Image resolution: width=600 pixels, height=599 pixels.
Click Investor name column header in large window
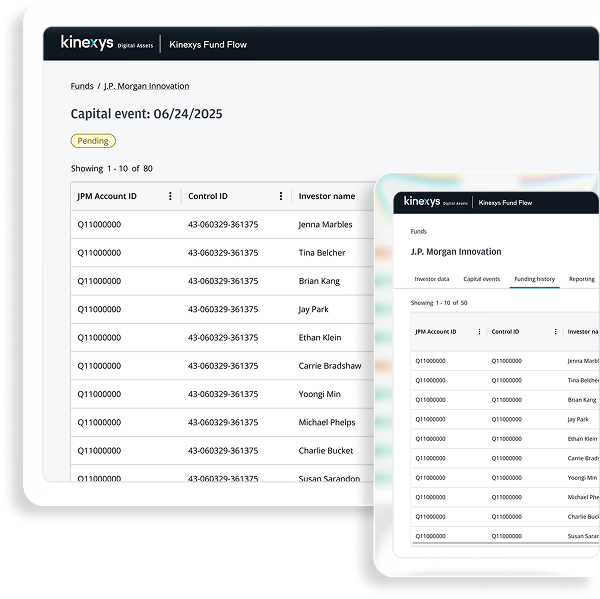coord(327,196)
